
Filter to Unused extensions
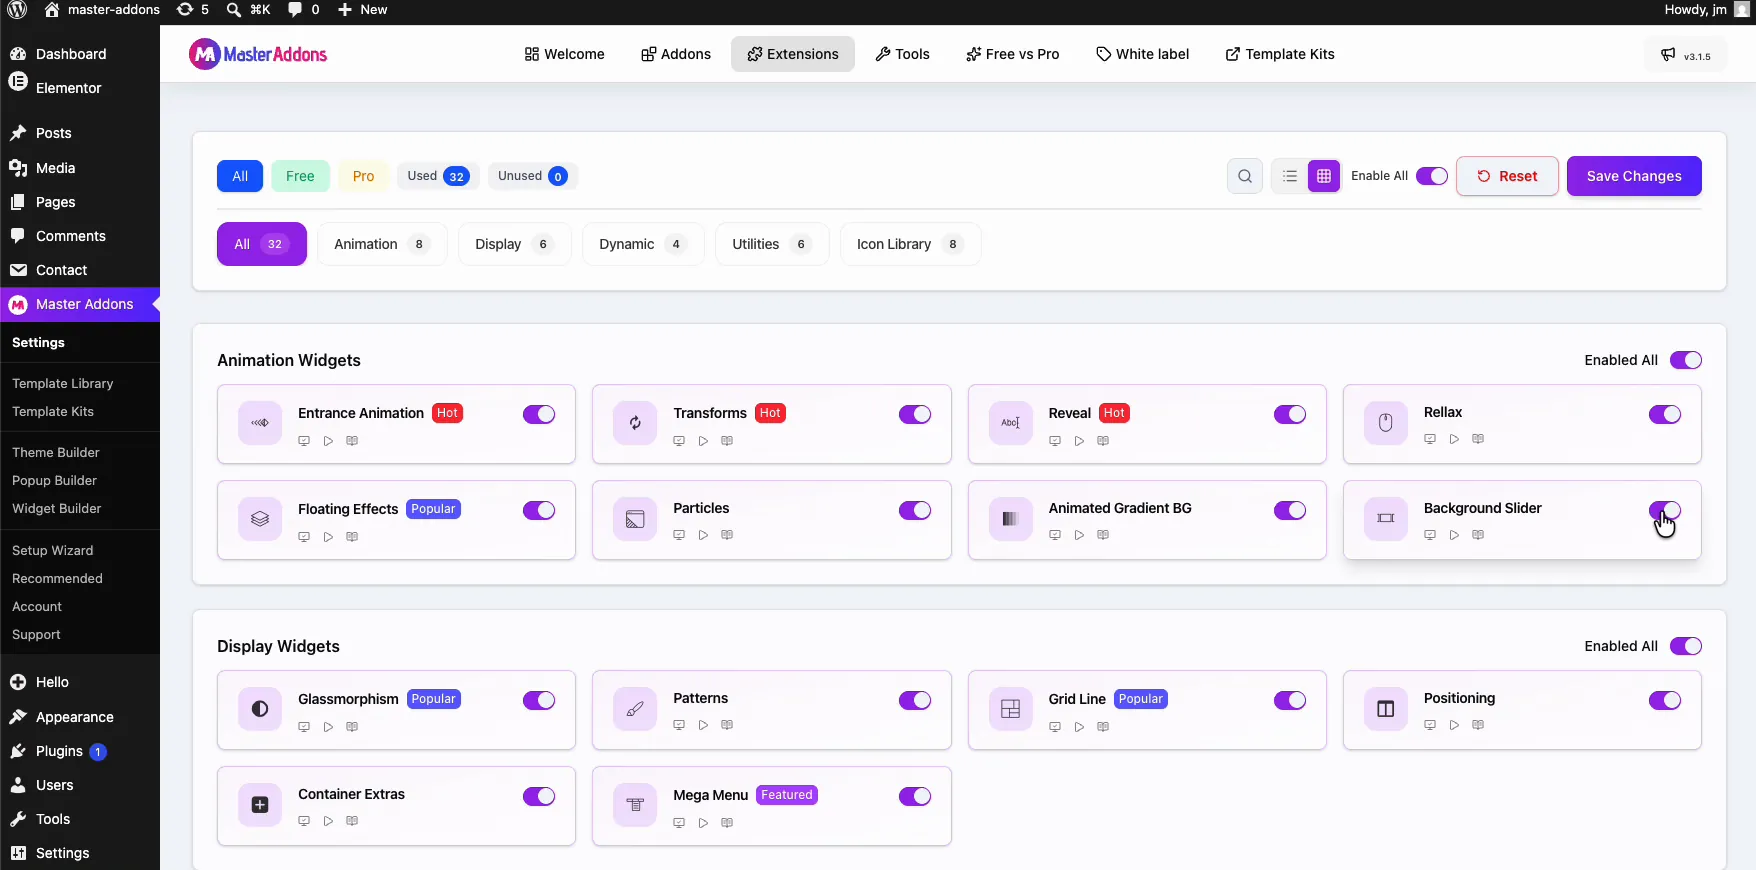(x=533, y=176)
